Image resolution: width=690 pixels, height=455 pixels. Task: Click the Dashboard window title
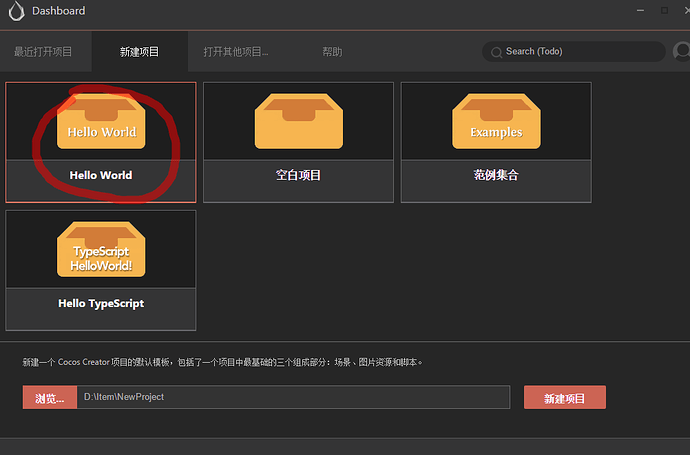[x=59, y=11]
